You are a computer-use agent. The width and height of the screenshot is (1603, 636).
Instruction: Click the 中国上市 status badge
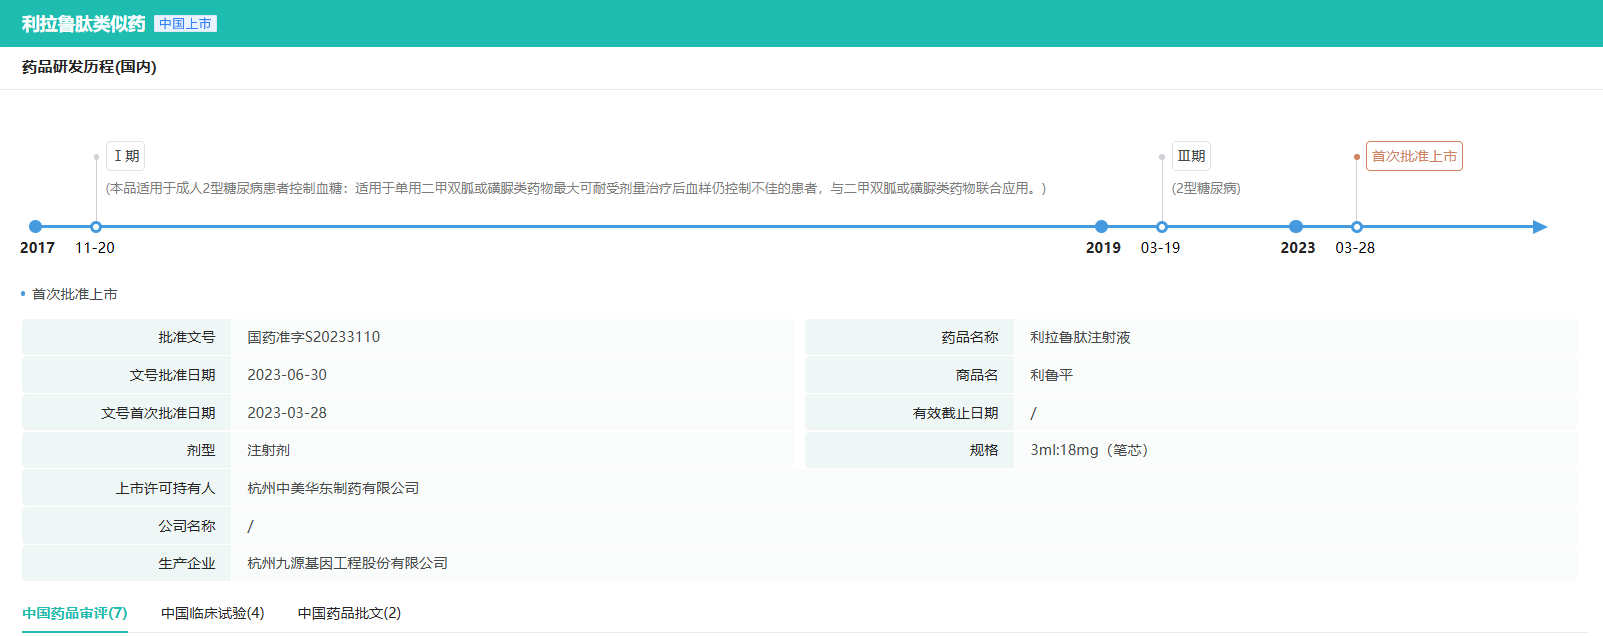pyautogui.click(x=185, y=24)
